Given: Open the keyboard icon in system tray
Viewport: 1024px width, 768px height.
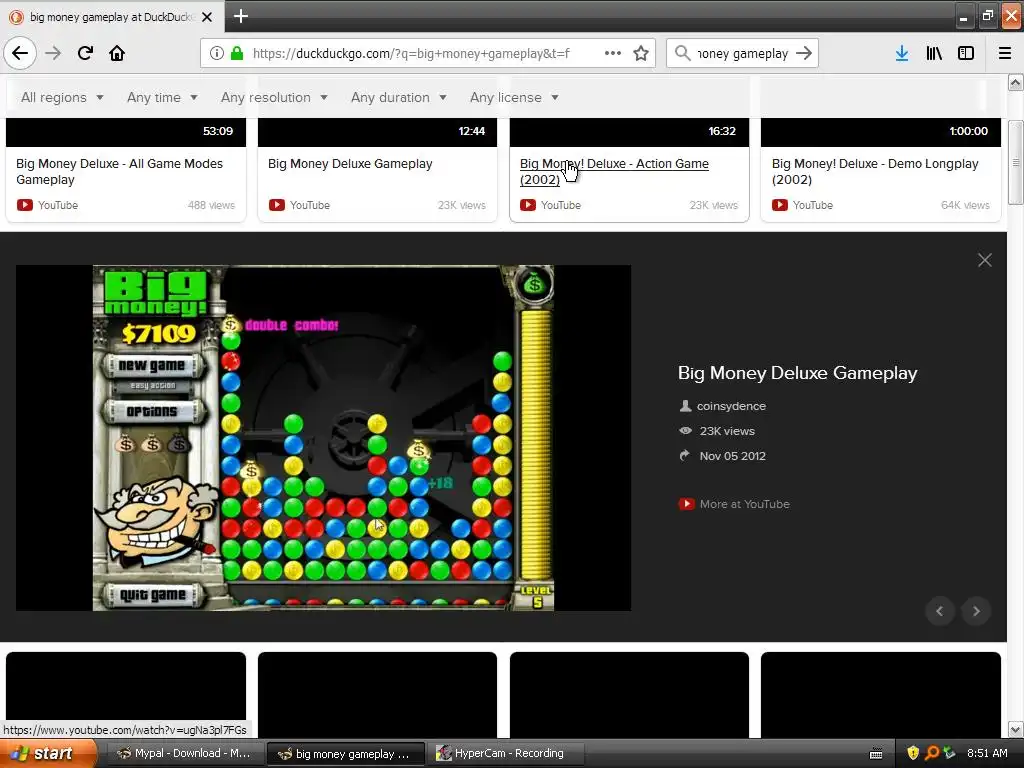Looking at the screenshot, I should (876, 754).
